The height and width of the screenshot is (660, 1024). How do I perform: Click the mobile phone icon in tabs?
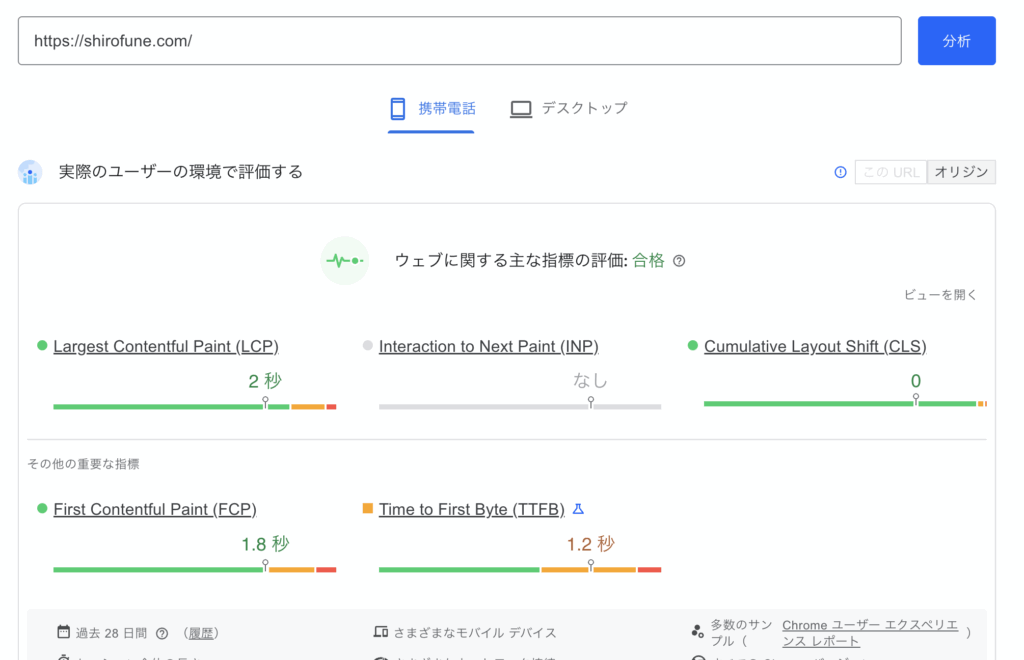click(398, 108)
